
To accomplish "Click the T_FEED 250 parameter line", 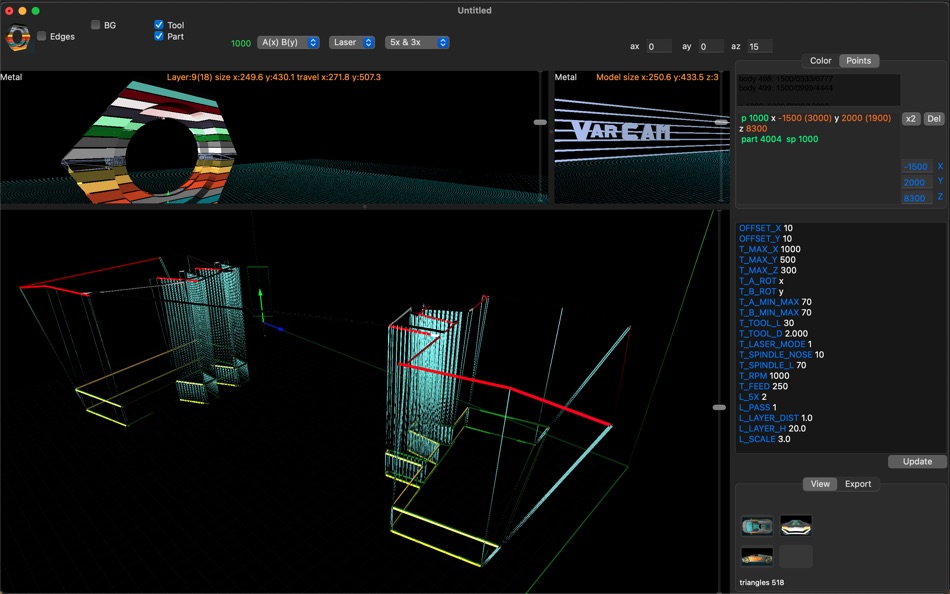I will (x=763, y=387).
